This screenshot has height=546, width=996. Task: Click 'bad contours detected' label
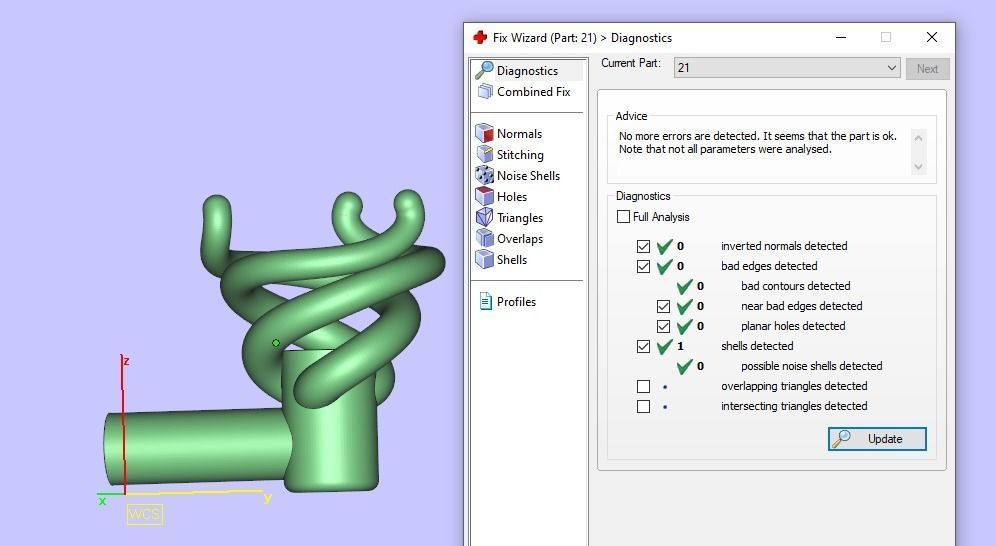(x=795, y=286)
